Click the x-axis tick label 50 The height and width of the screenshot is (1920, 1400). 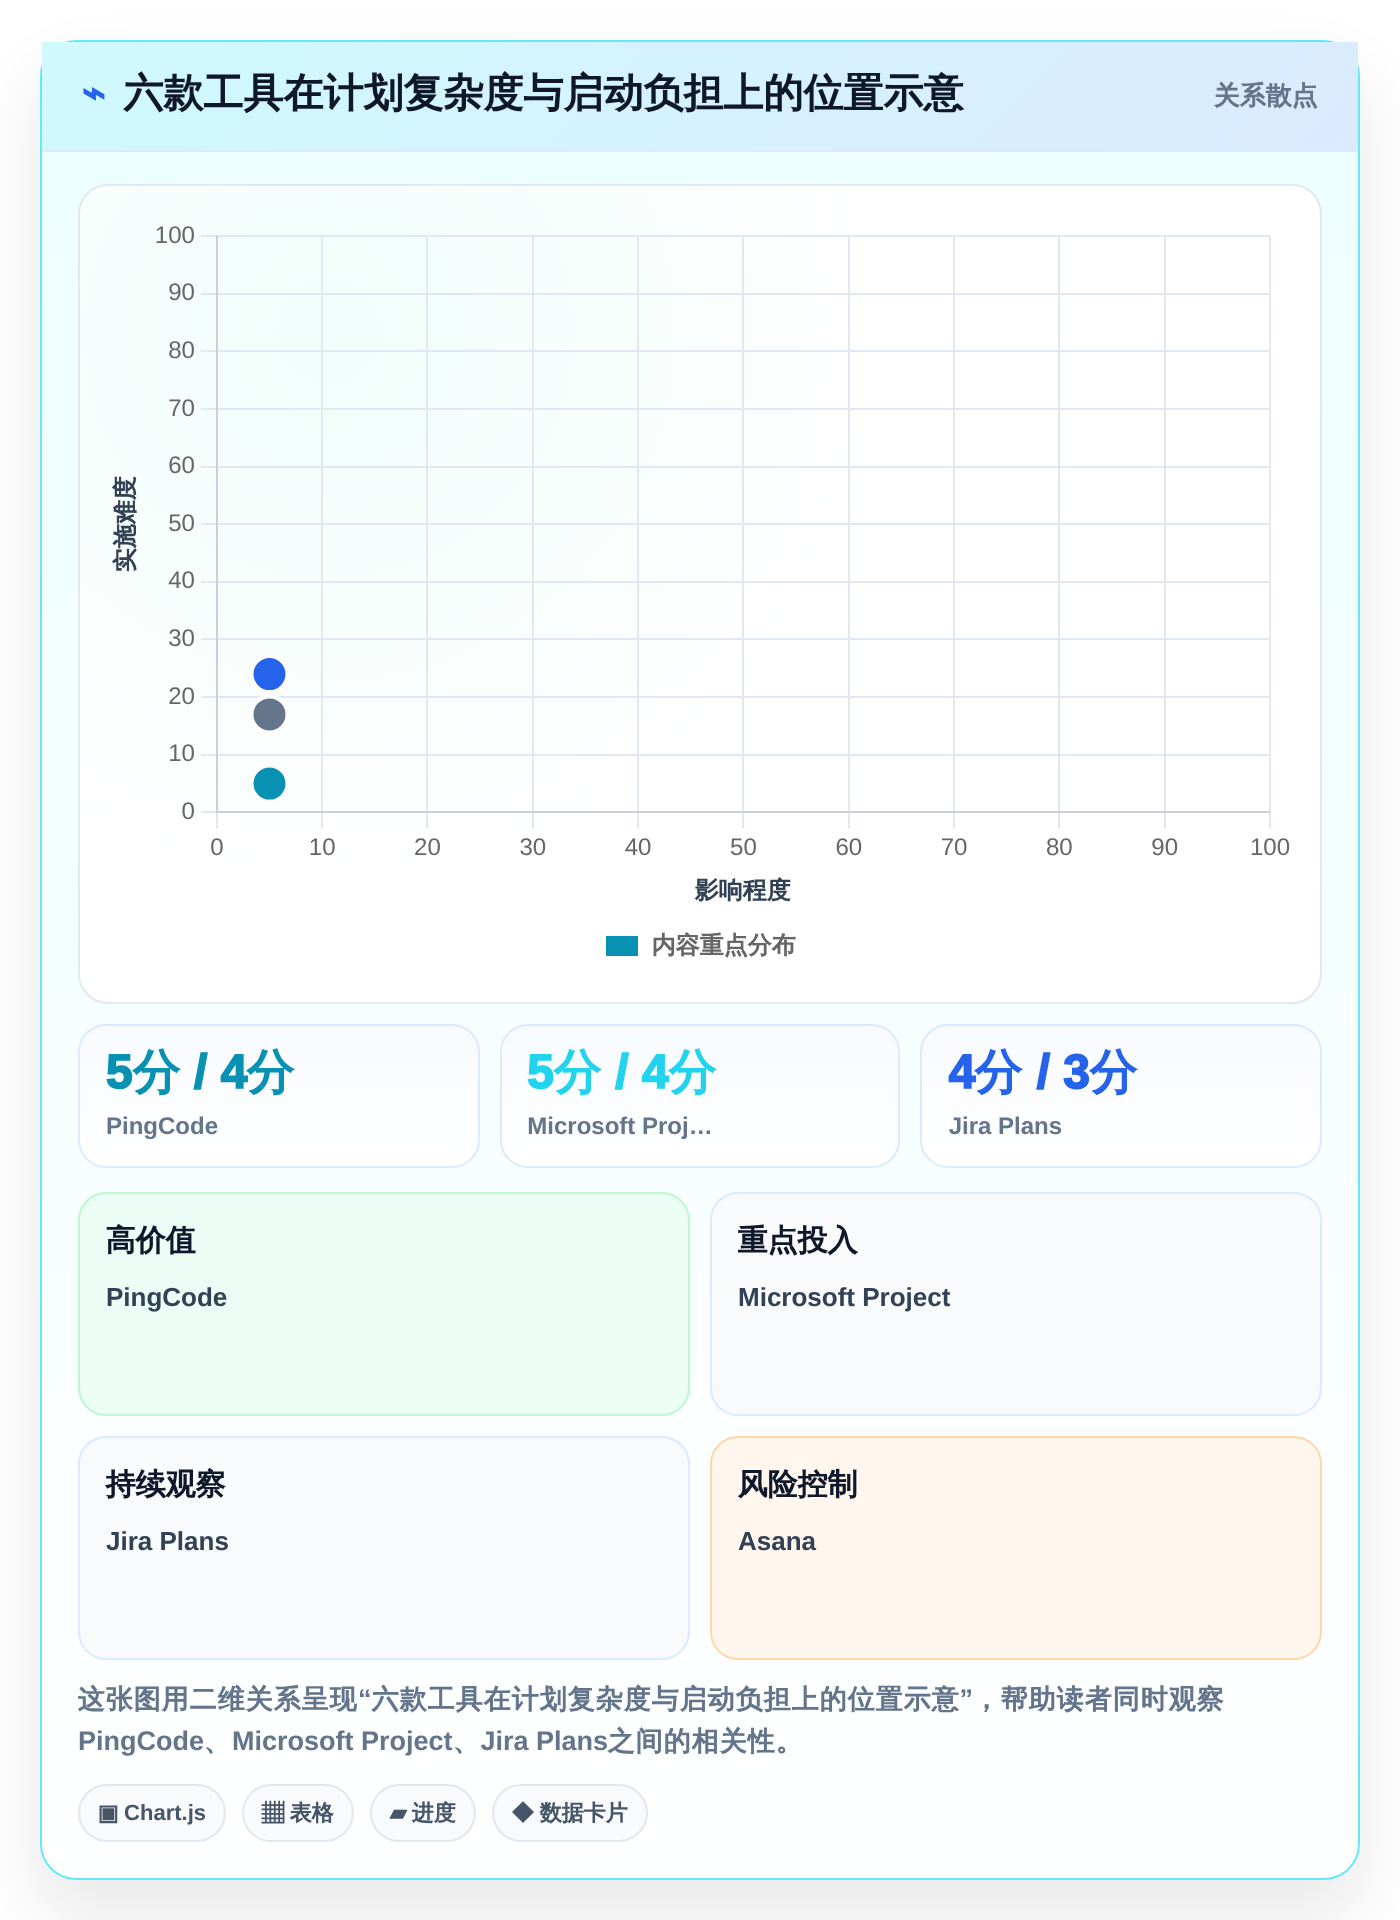click(743, 847)
